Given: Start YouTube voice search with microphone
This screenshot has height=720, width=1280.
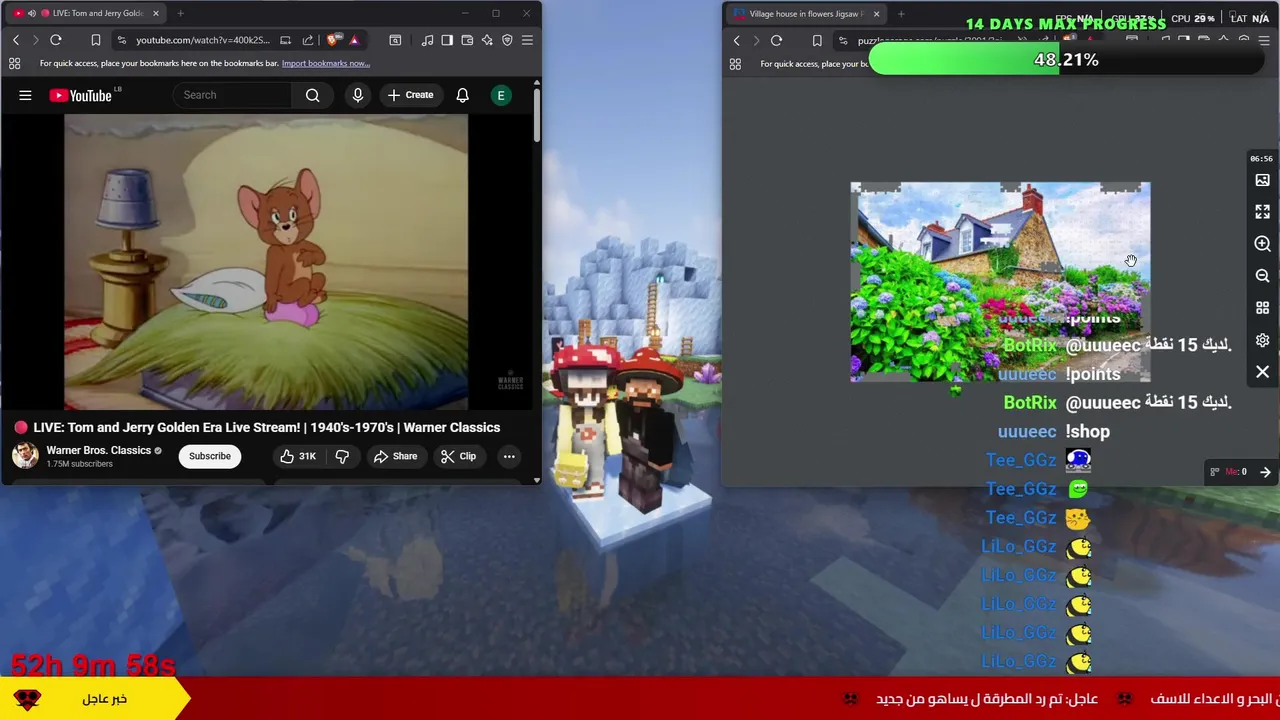Looking at the screenshot, I should (357, 95).
